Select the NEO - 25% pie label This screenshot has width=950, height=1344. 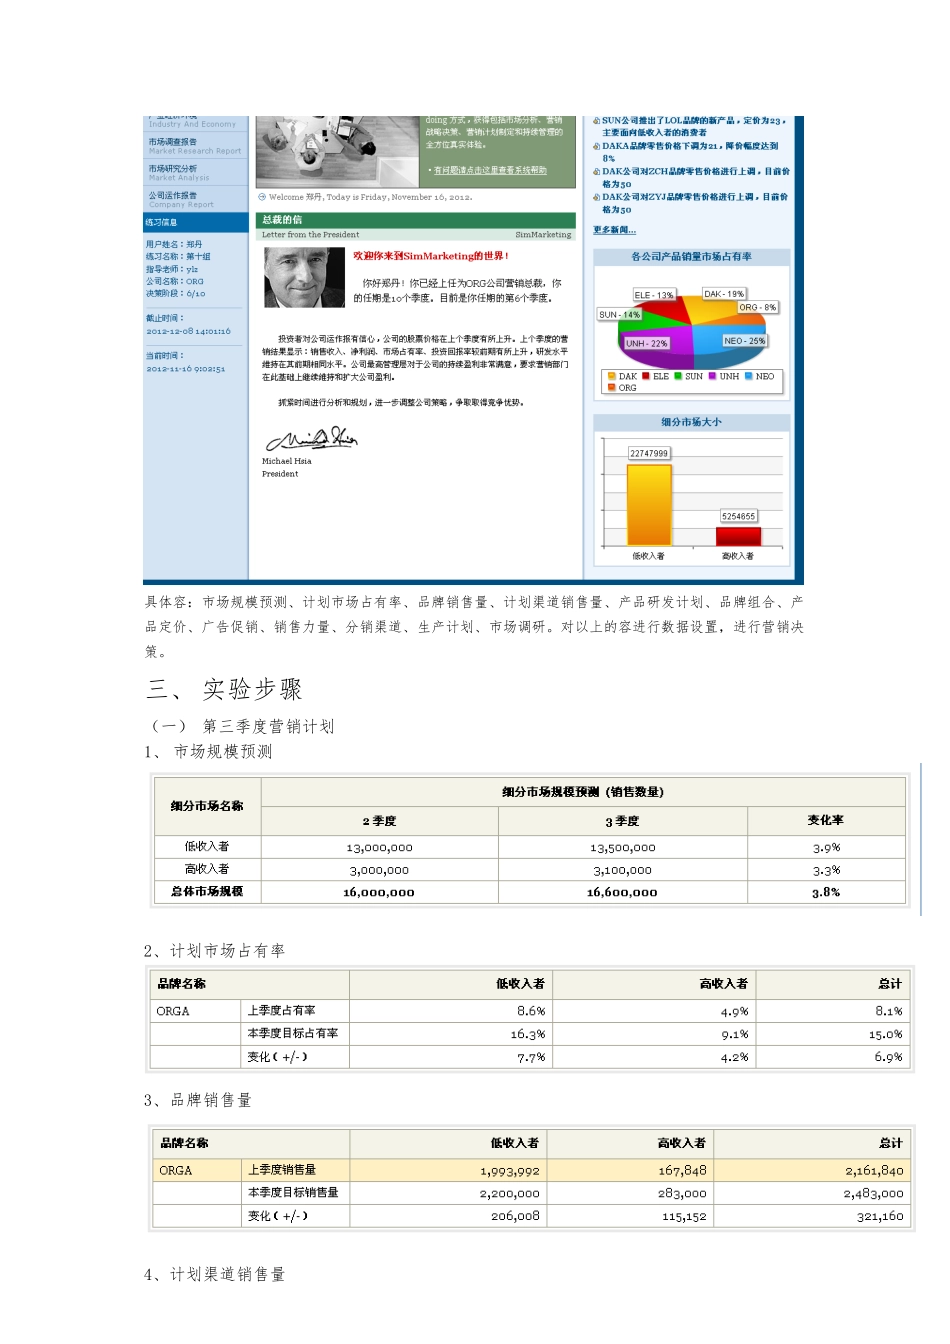click(x=744, y=341)
